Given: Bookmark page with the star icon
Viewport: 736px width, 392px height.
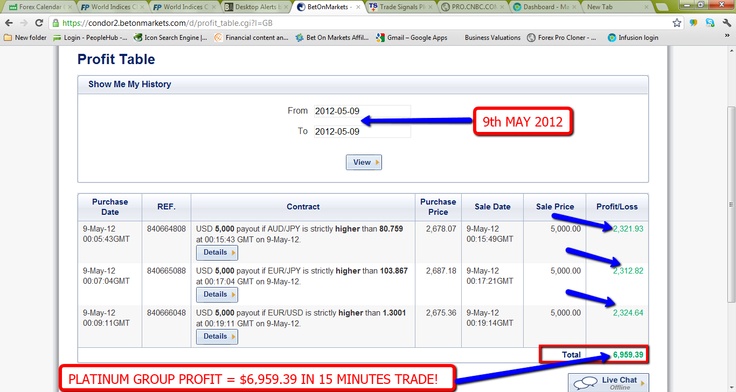Looking at the screenshot, I should tap(677, 23).
